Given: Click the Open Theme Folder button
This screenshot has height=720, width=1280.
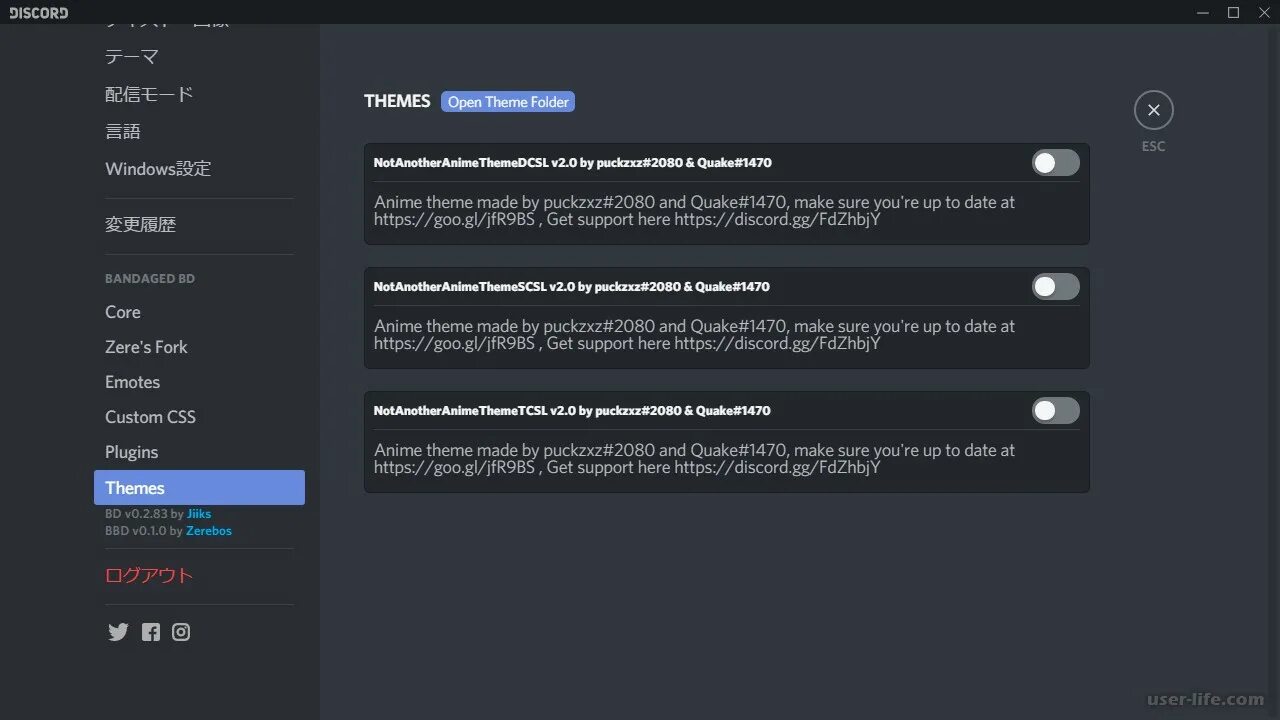Looking at the screenshot, I should pyautogui.click(x=508, y=102).
